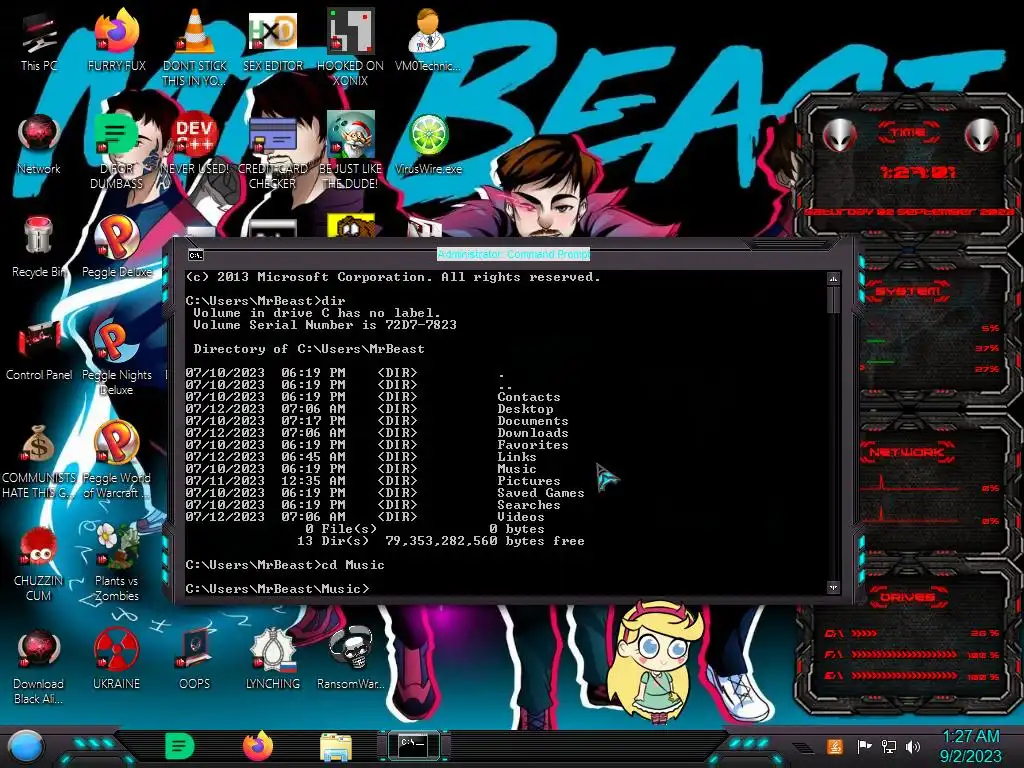Open the HOOKED ON XONIX shortcut
The height and width of the screenshot is (768, 1024).
coord(351,48)
